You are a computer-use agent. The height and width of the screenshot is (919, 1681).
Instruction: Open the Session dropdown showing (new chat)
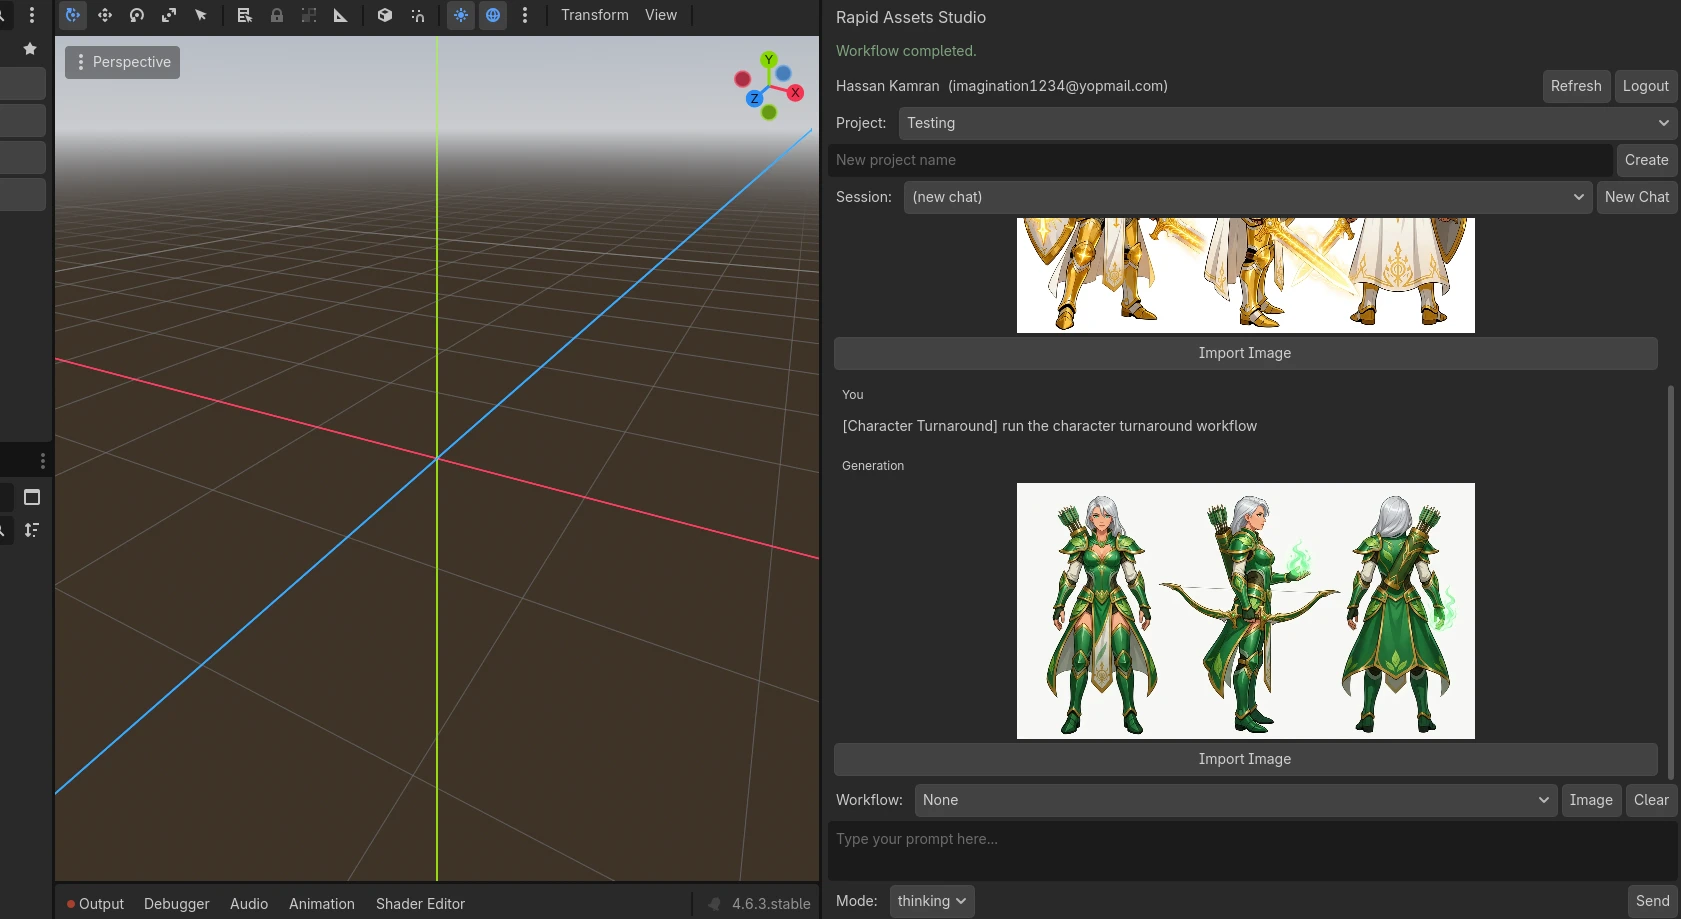tap(1248, 197)
